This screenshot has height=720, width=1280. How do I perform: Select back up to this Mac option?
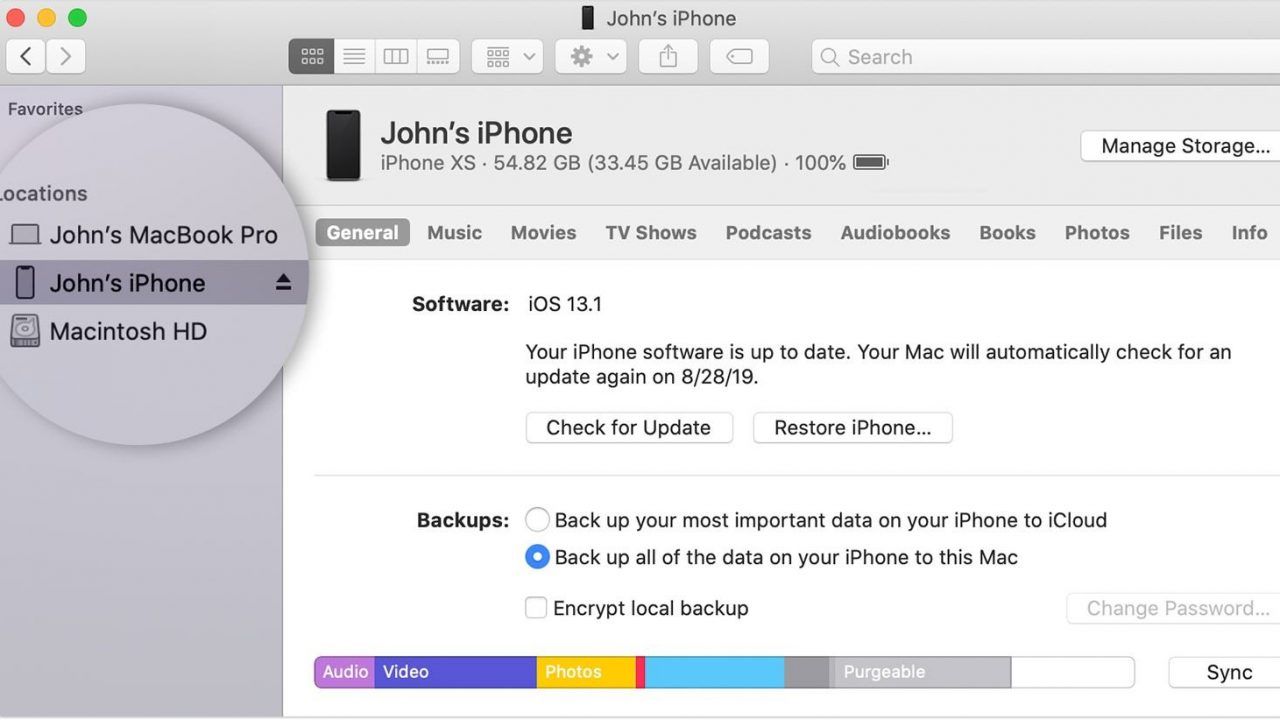(537, 557)
